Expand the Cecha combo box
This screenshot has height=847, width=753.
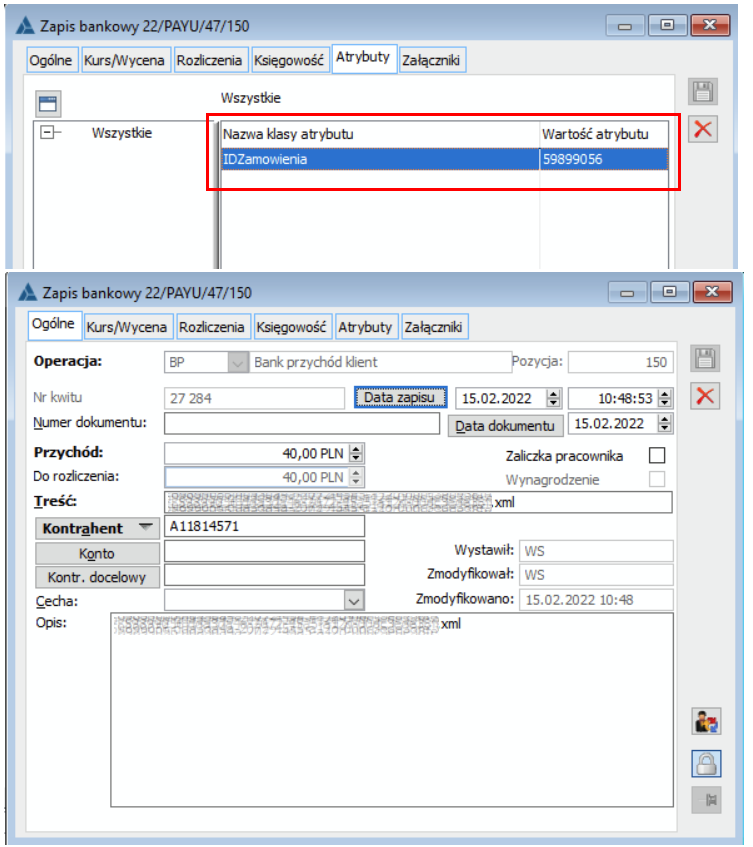(x=353, y=600)
